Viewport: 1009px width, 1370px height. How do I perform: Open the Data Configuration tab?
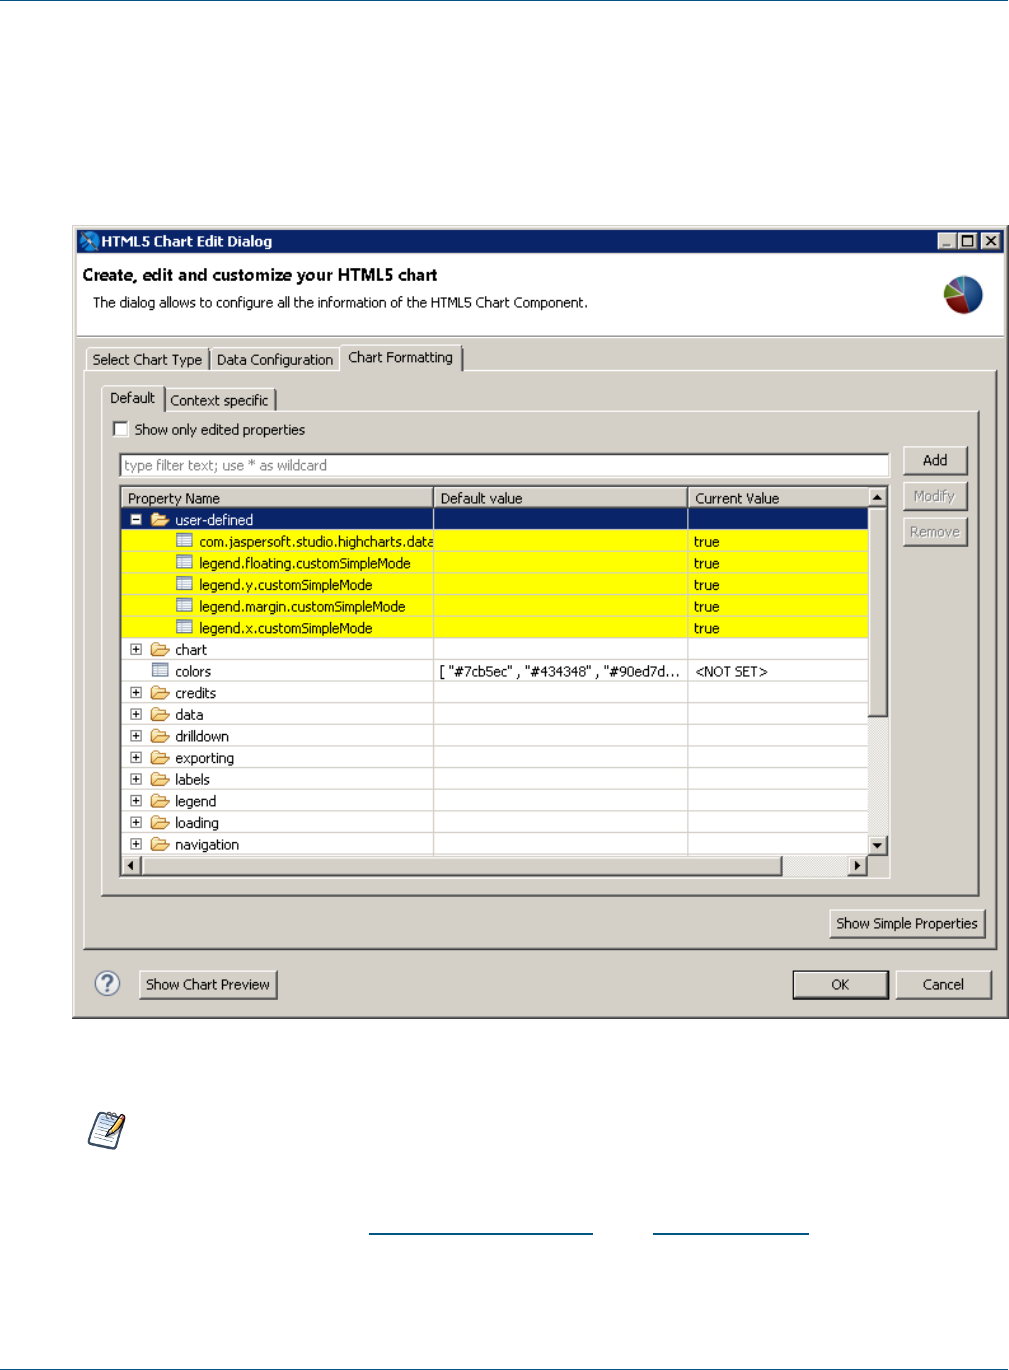[x=275, y=360]
